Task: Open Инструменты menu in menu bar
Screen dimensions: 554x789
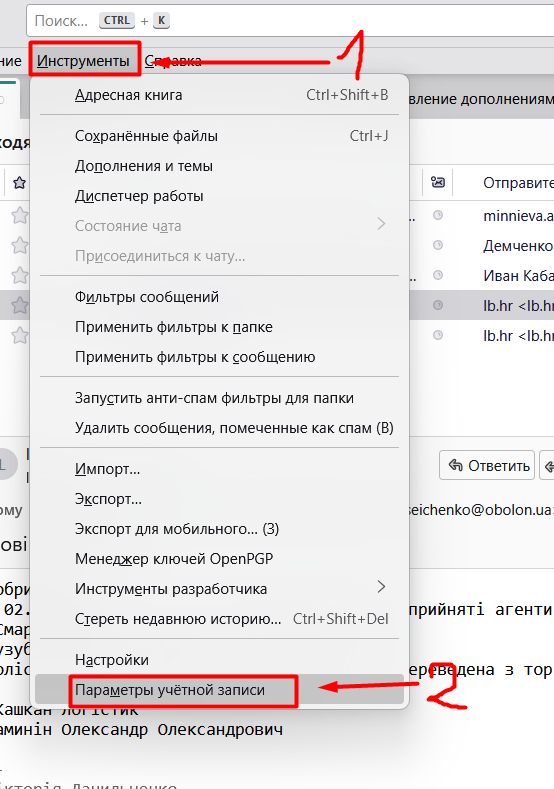Action: (x=84, y=61)
